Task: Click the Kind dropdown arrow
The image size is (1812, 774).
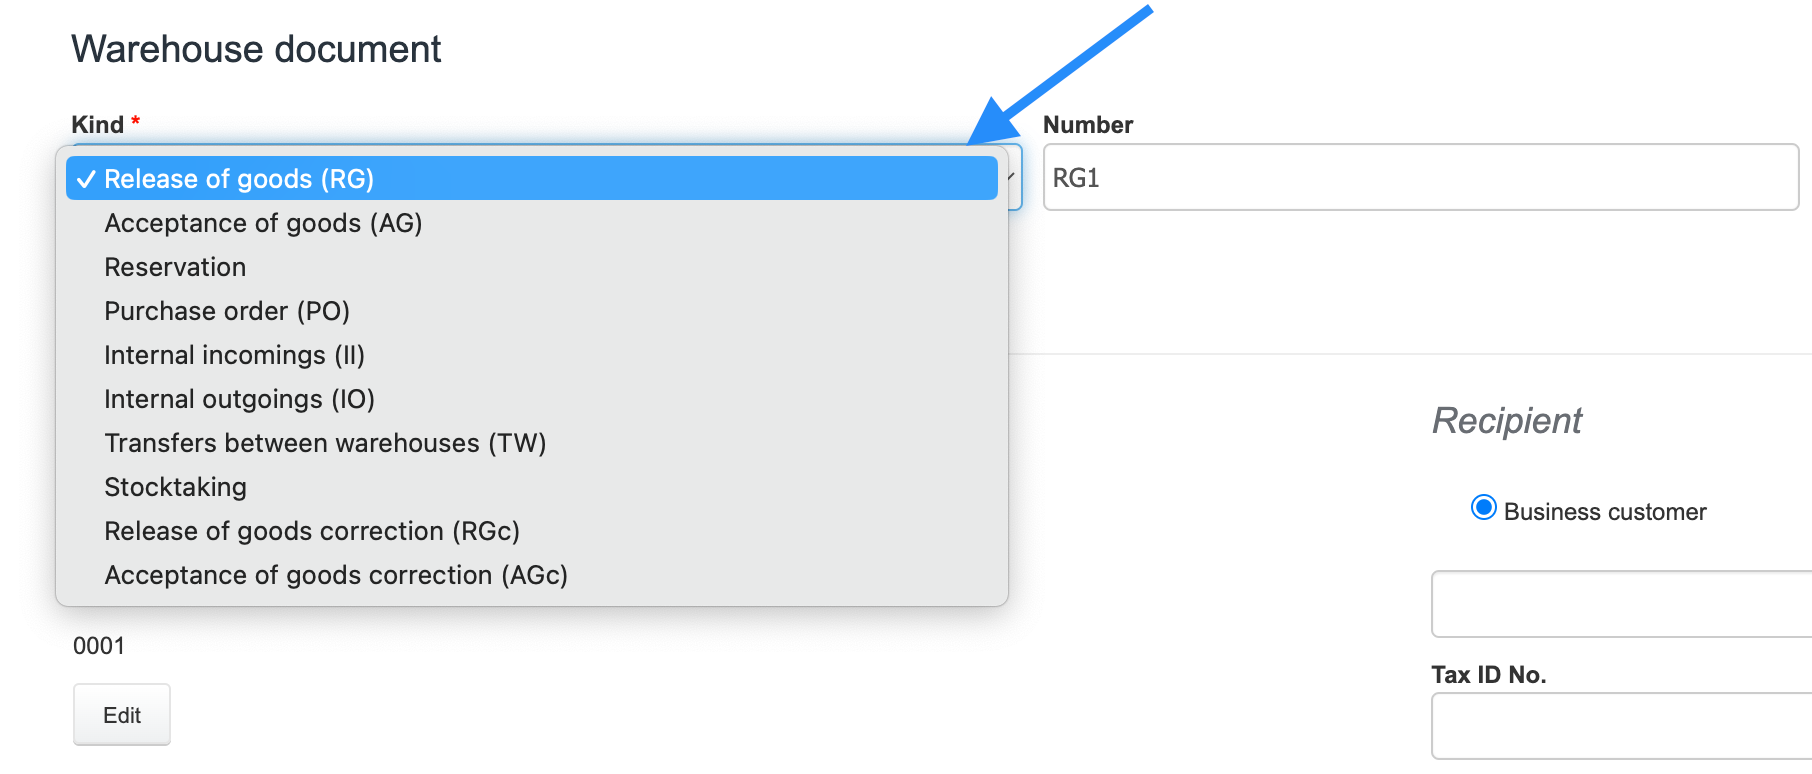Action: 1011,177
